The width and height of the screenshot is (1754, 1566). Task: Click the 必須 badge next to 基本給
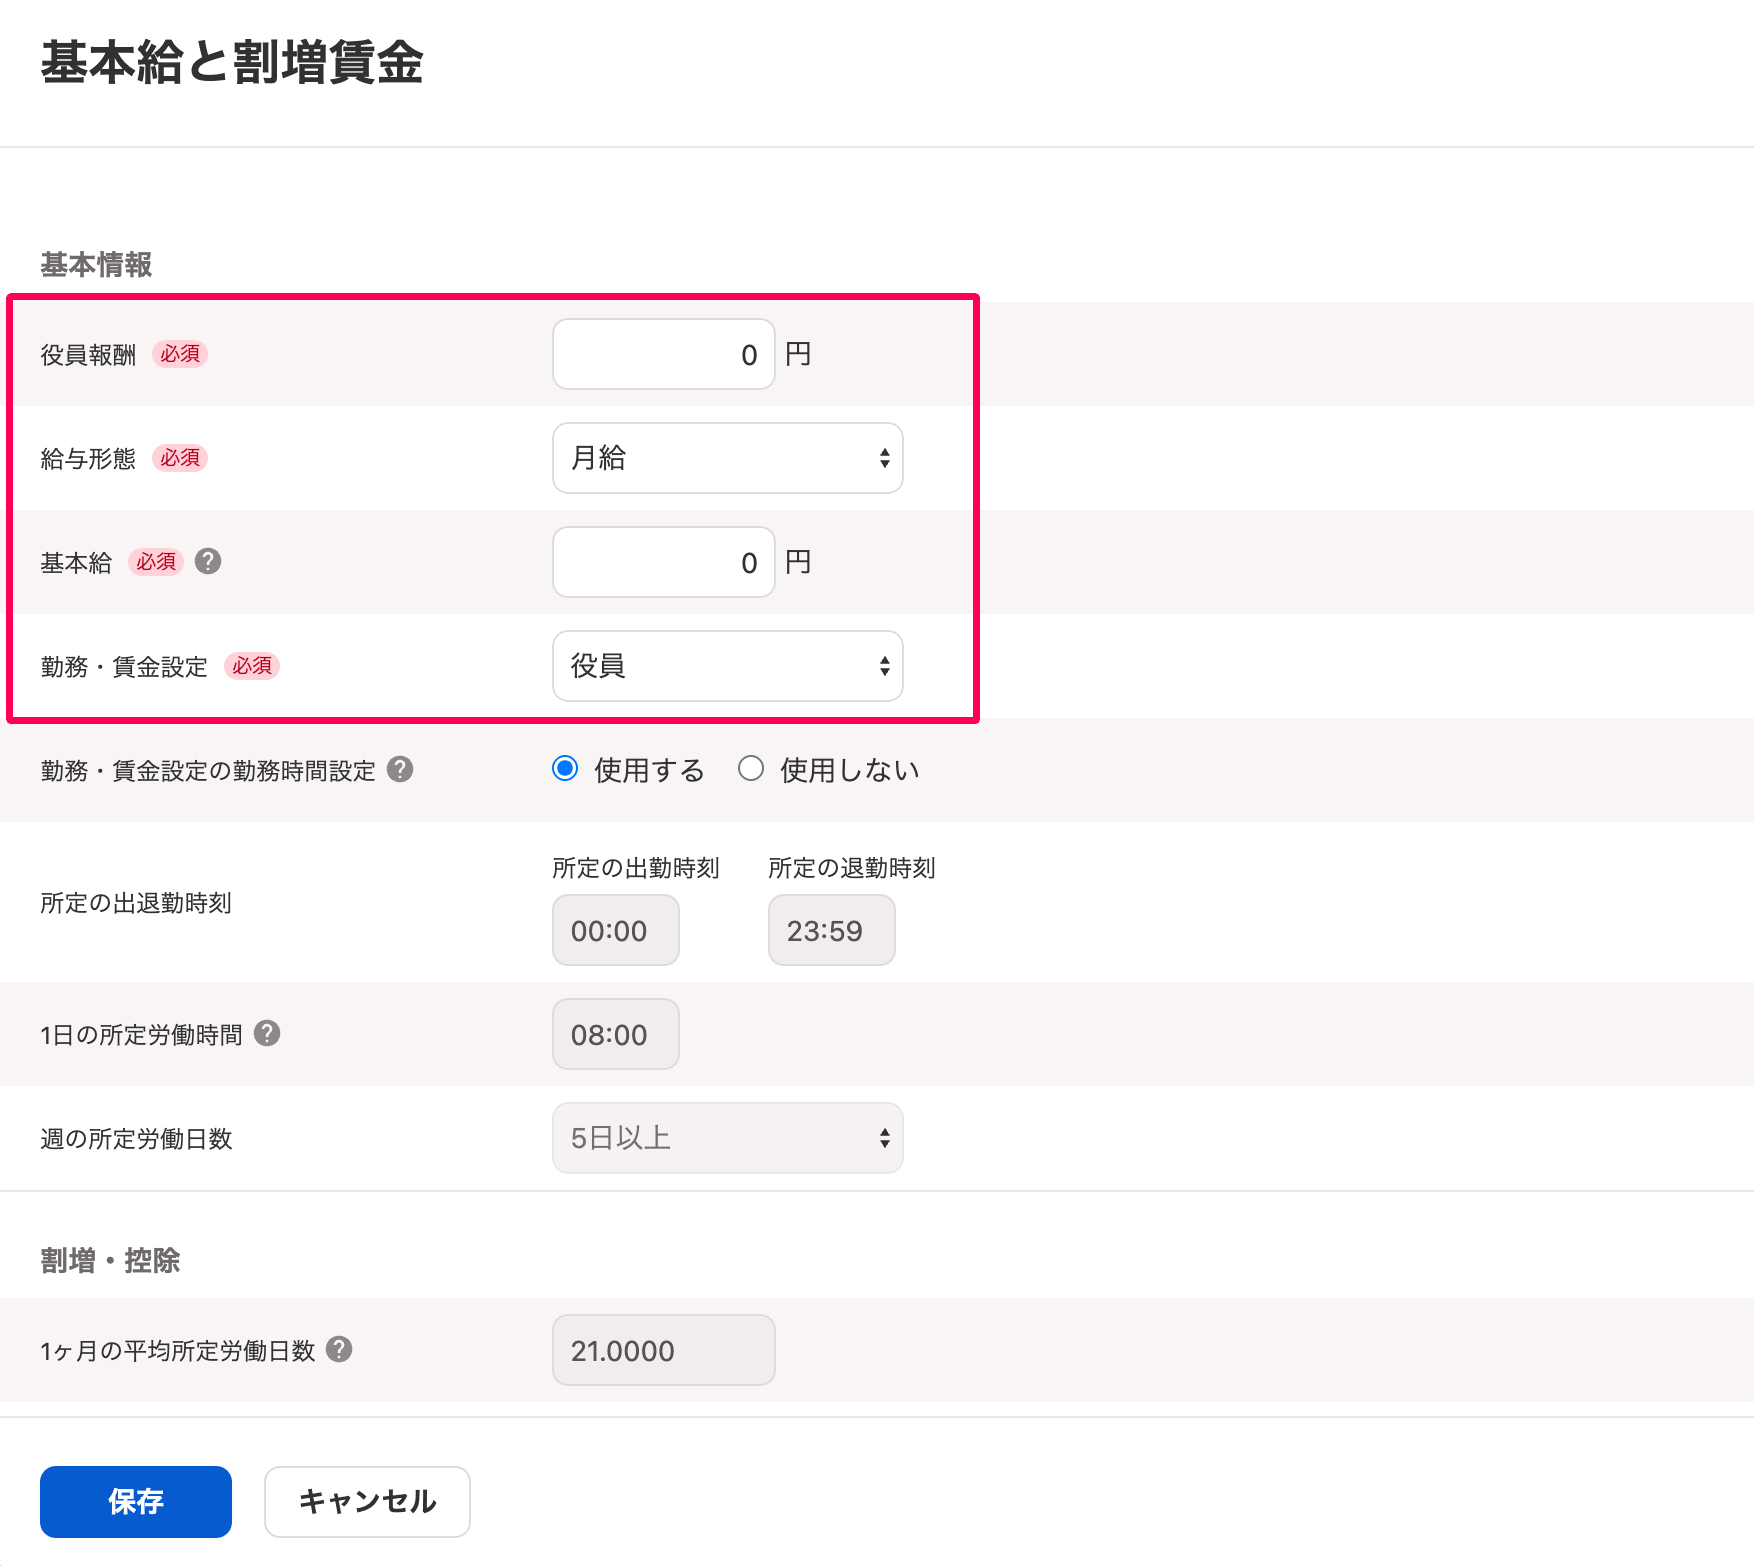pos(156,562)
